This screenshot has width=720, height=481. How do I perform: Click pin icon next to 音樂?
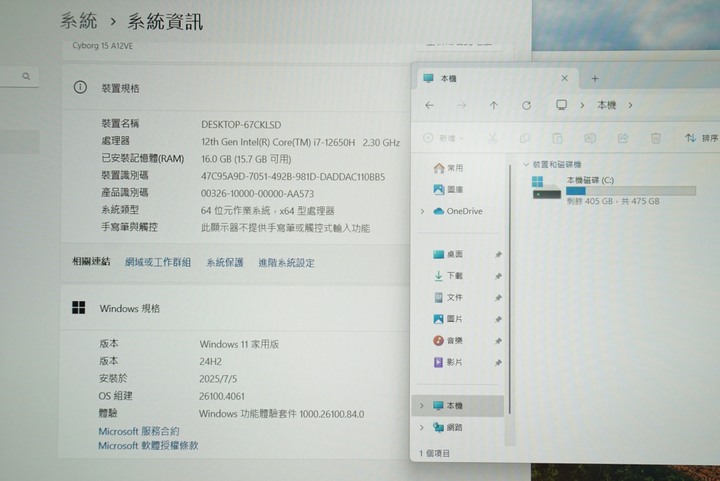[498, 341]
